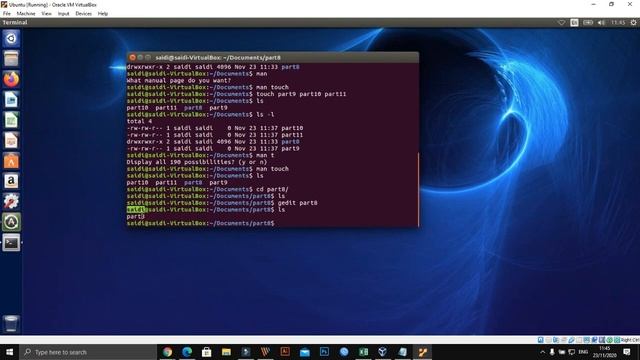Open the Ubuntu network indicator
Image resolution: width=640 pixels, height=360 pixels.
click(x=562, y=23)
